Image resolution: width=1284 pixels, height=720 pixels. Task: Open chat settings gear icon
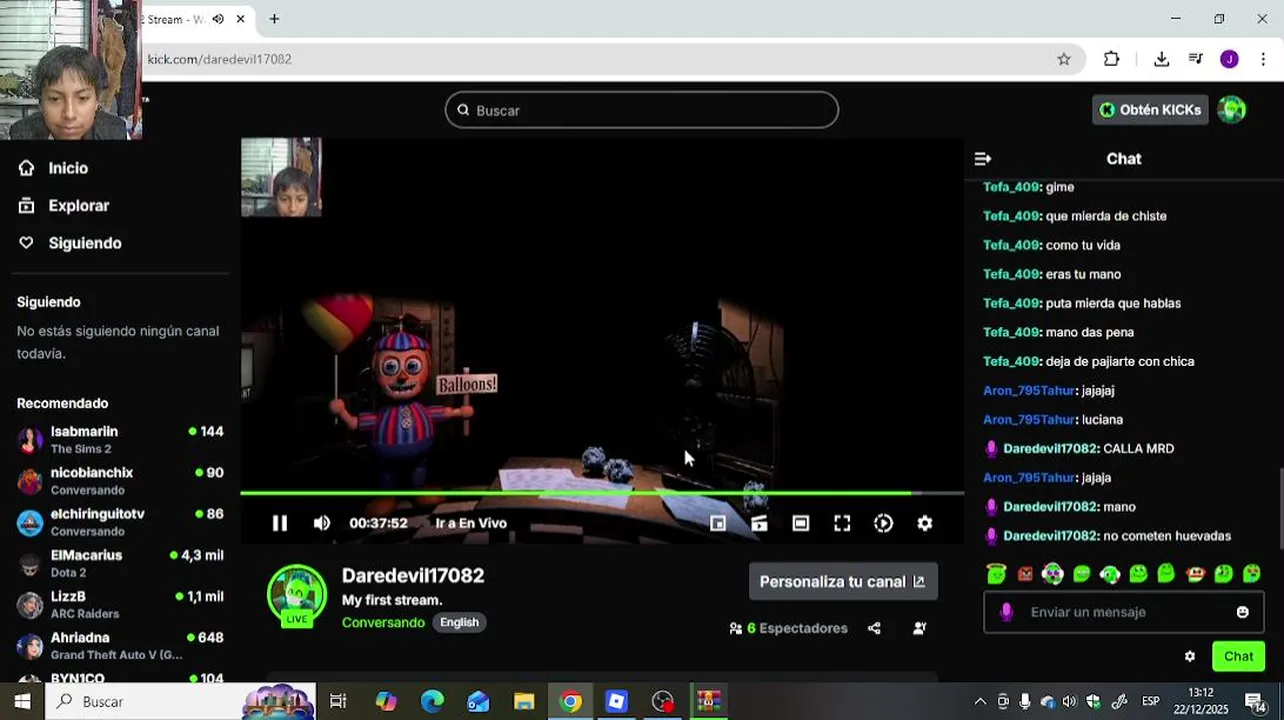coord(1189,657)
